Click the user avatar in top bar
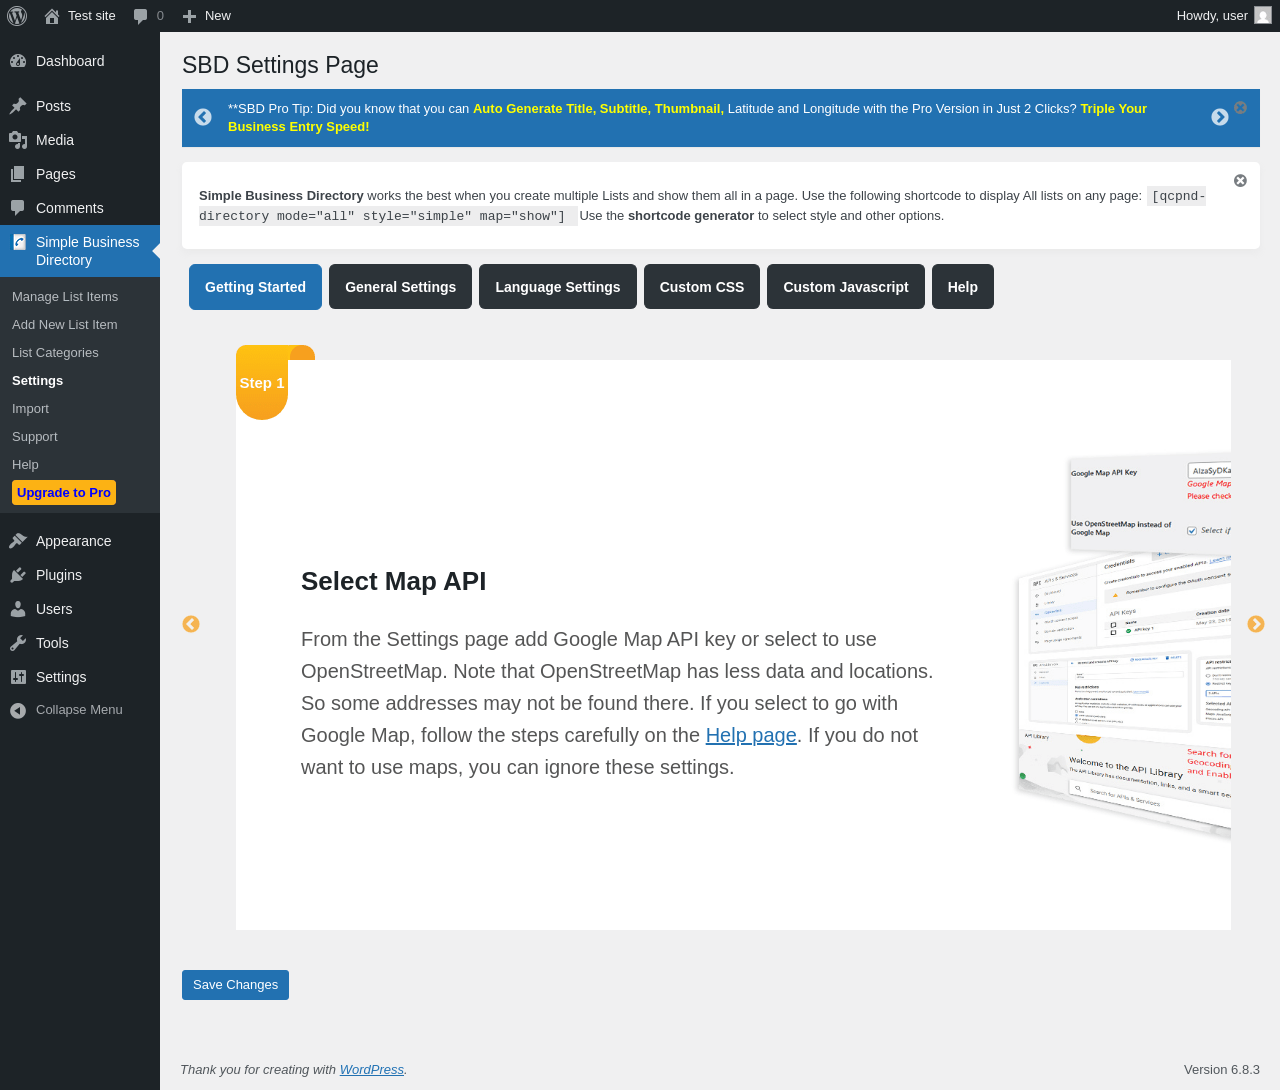 coord(1263,16)
